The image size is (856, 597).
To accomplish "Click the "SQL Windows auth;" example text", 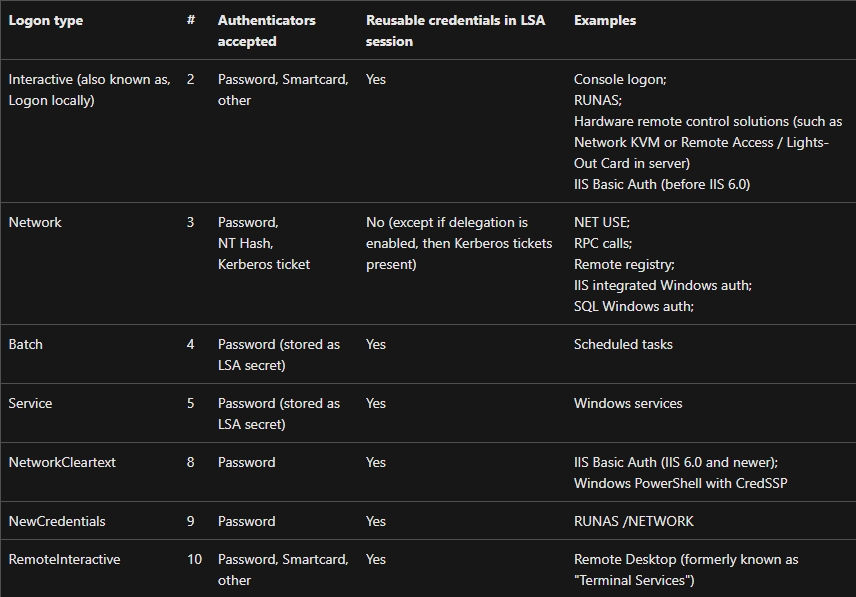I will pyautogui.click(x=633, y=306).
